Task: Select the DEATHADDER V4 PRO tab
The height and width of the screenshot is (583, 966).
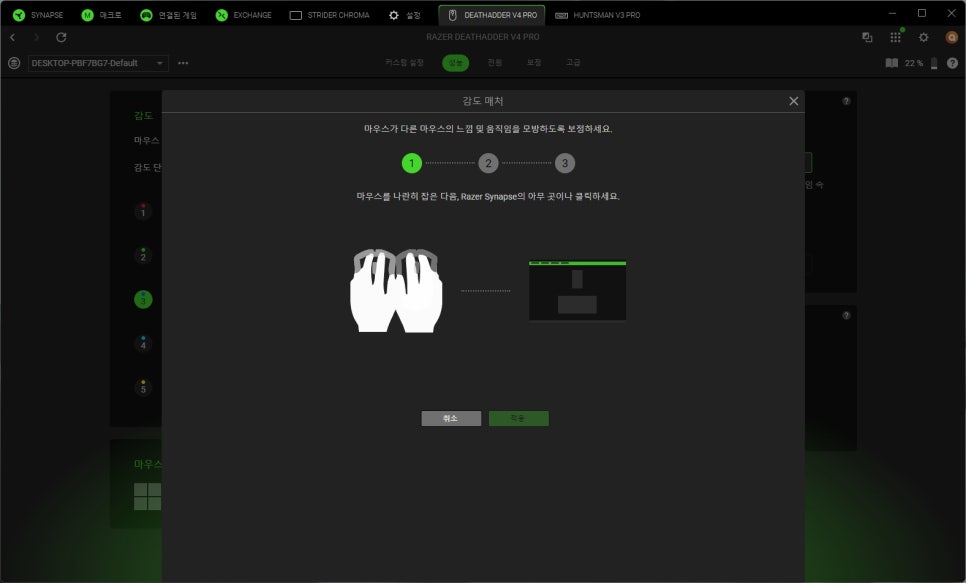Action: pos(492,15)
